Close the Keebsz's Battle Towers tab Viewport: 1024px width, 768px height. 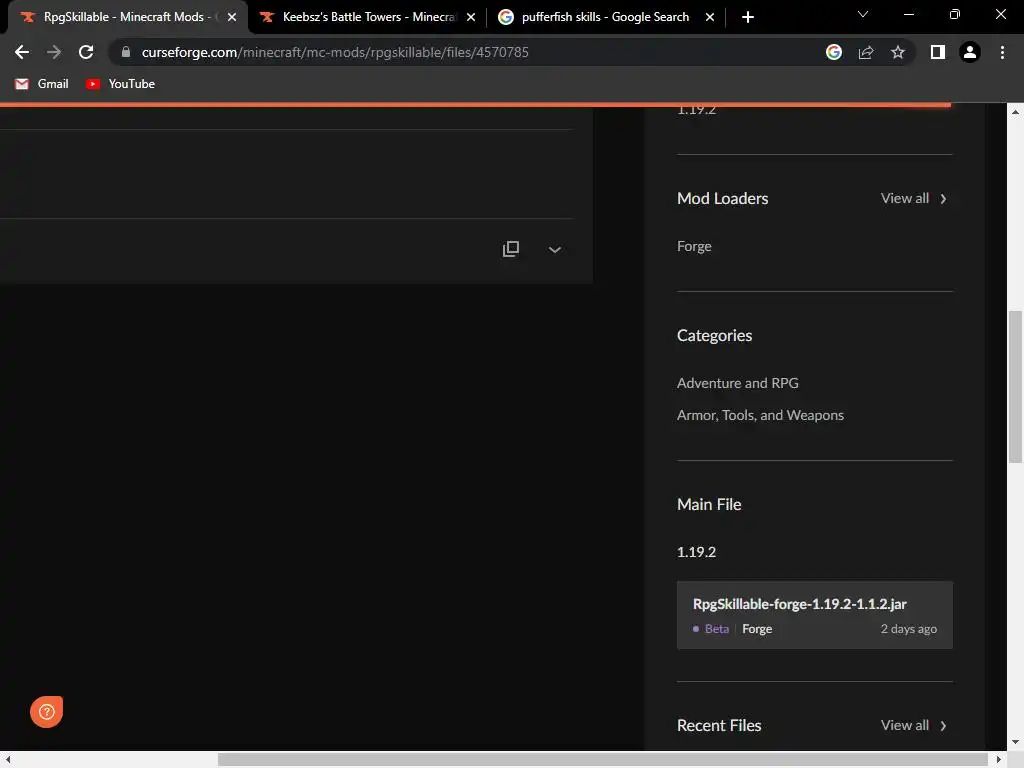coord(471,17)
